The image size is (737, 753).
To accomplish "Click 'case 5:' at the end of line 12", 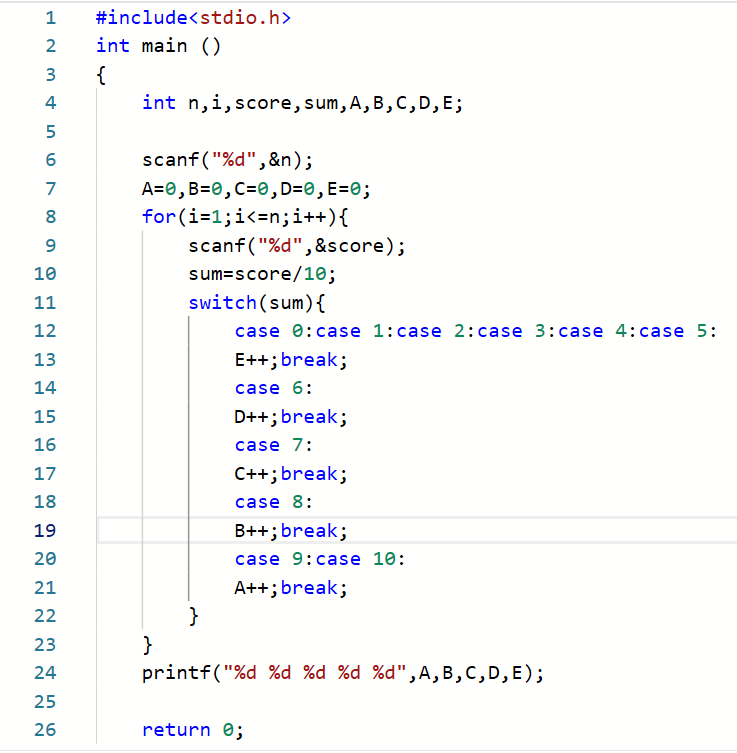I will tap(678, 331).
